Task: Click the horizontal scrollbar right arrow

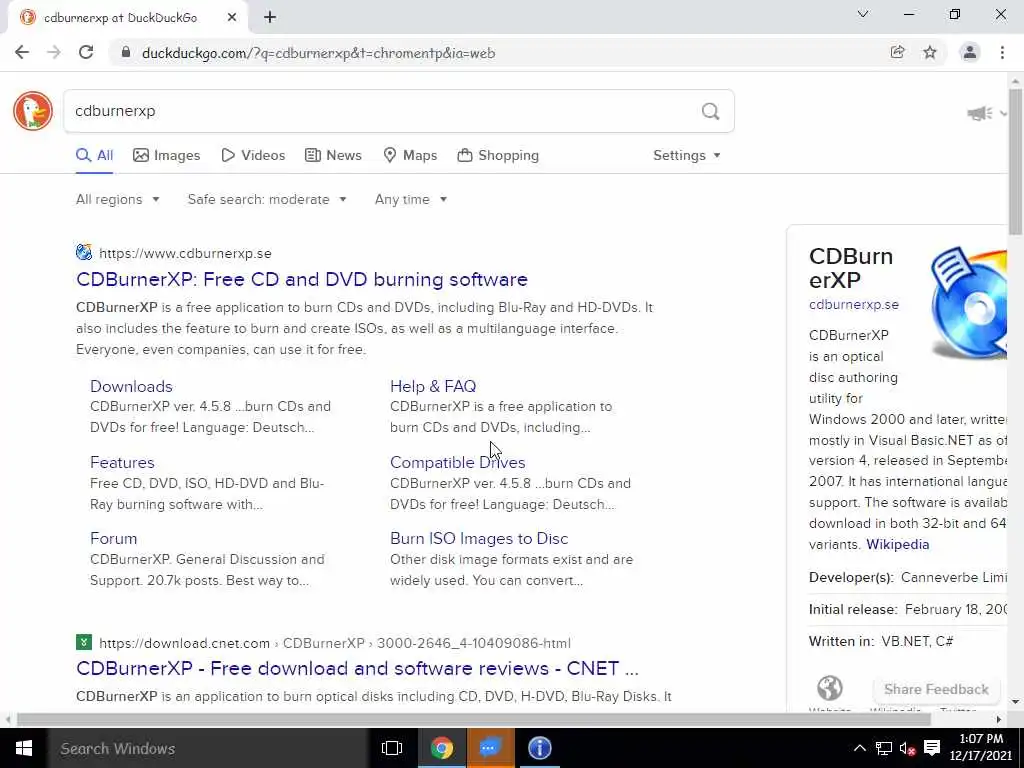Action: (999, 720)
